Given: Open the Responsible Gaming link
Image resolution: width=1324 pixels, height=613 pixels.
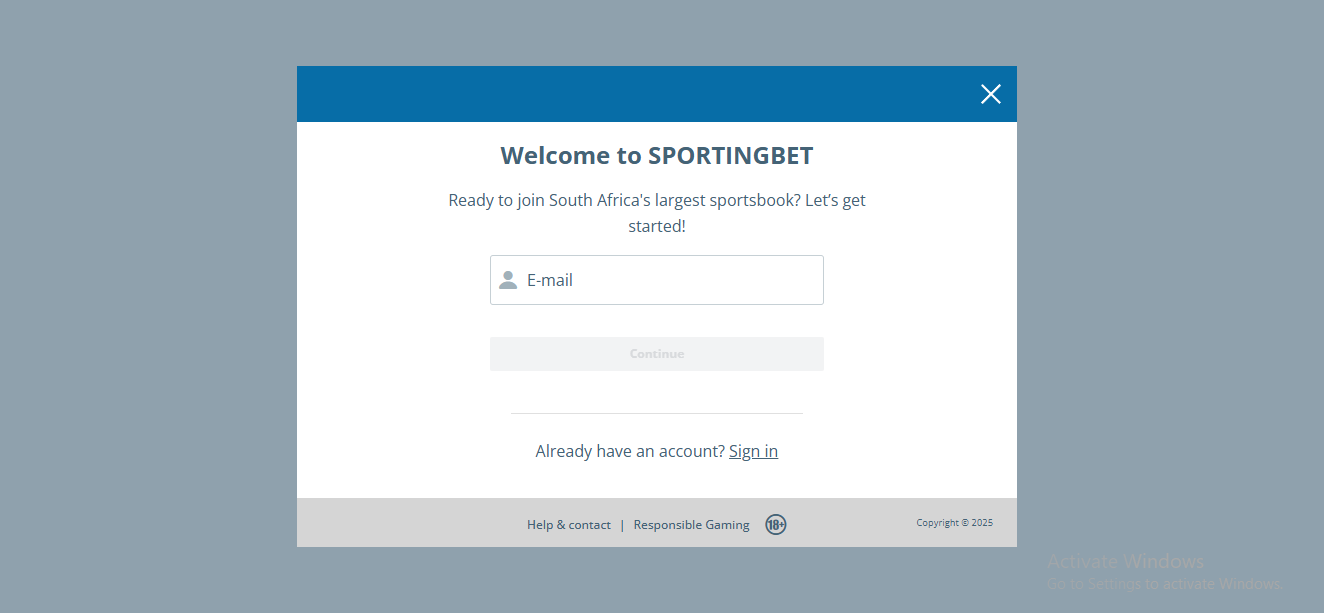Looking at the screenshot, I should (x=691, y=525).
